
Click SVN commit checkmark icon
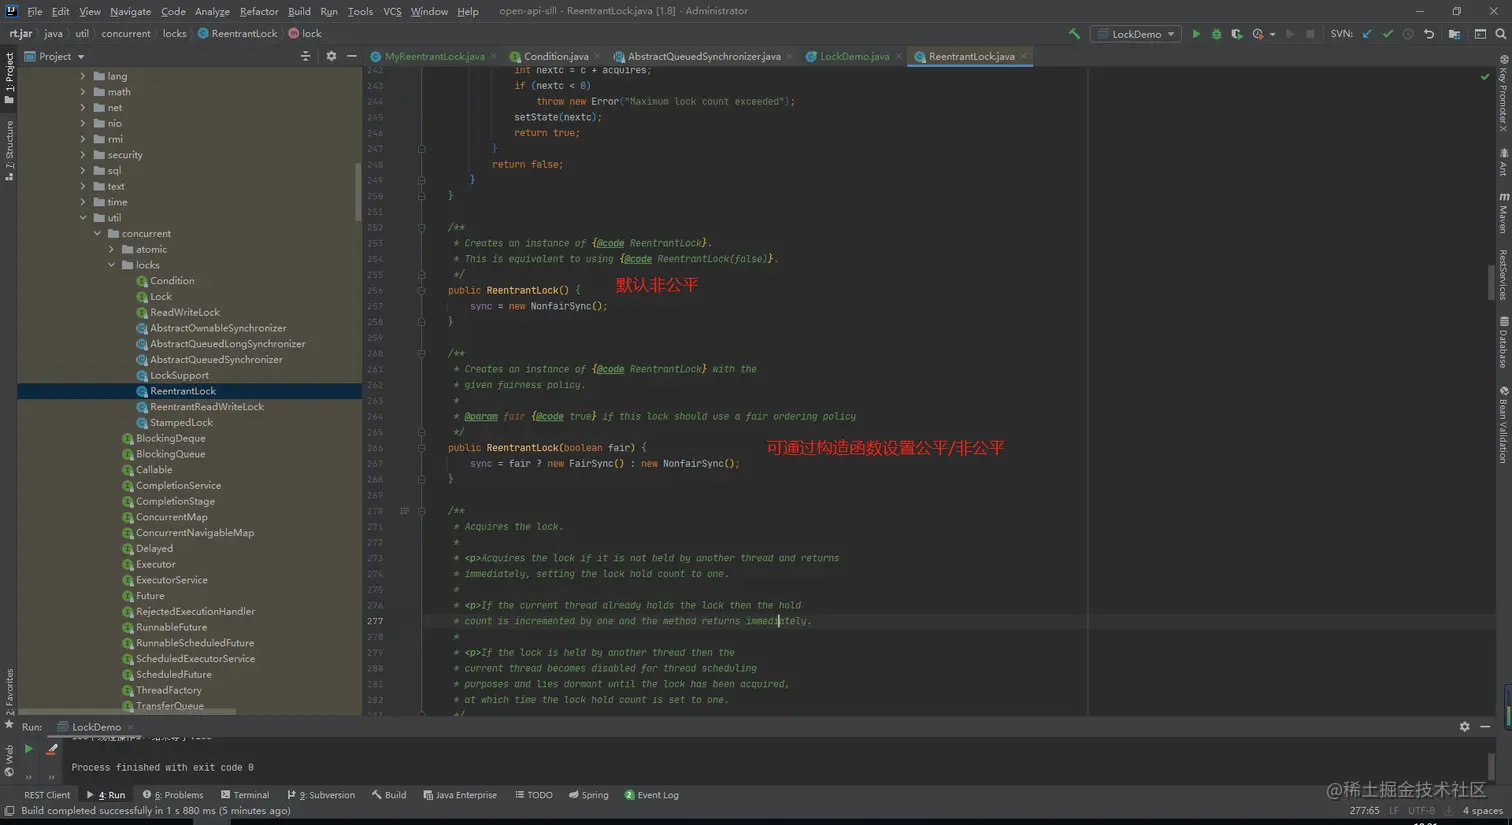[x=1388, y=34]
